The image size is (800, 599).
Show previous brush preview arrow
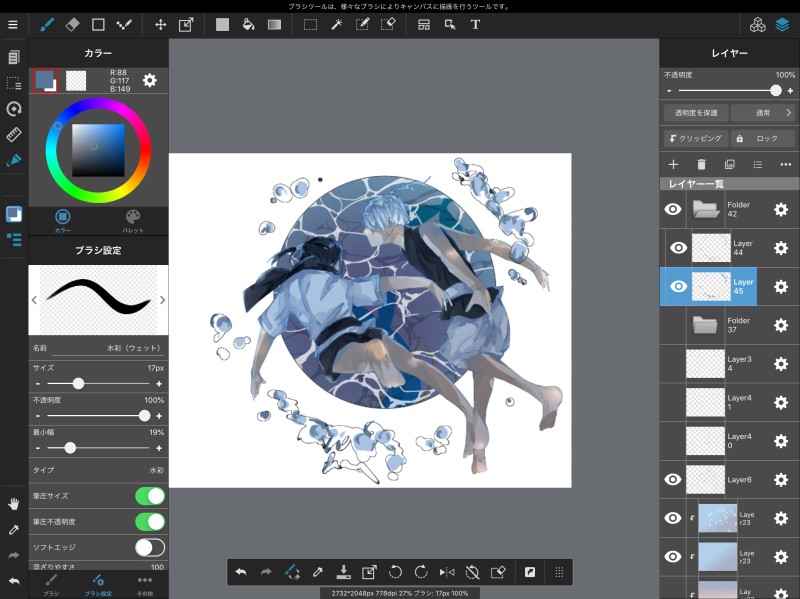click(34, 300)
